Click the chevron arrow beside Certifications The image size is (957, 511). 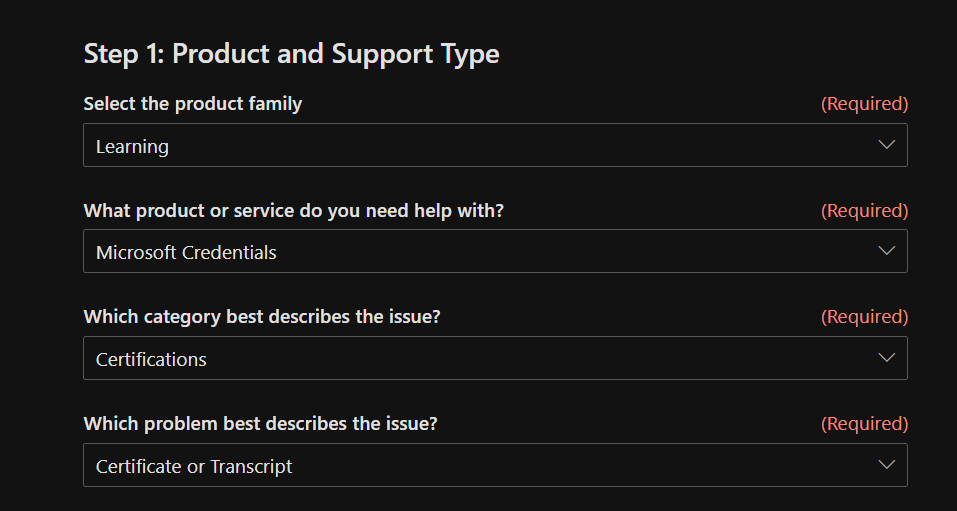pos(886,358)
